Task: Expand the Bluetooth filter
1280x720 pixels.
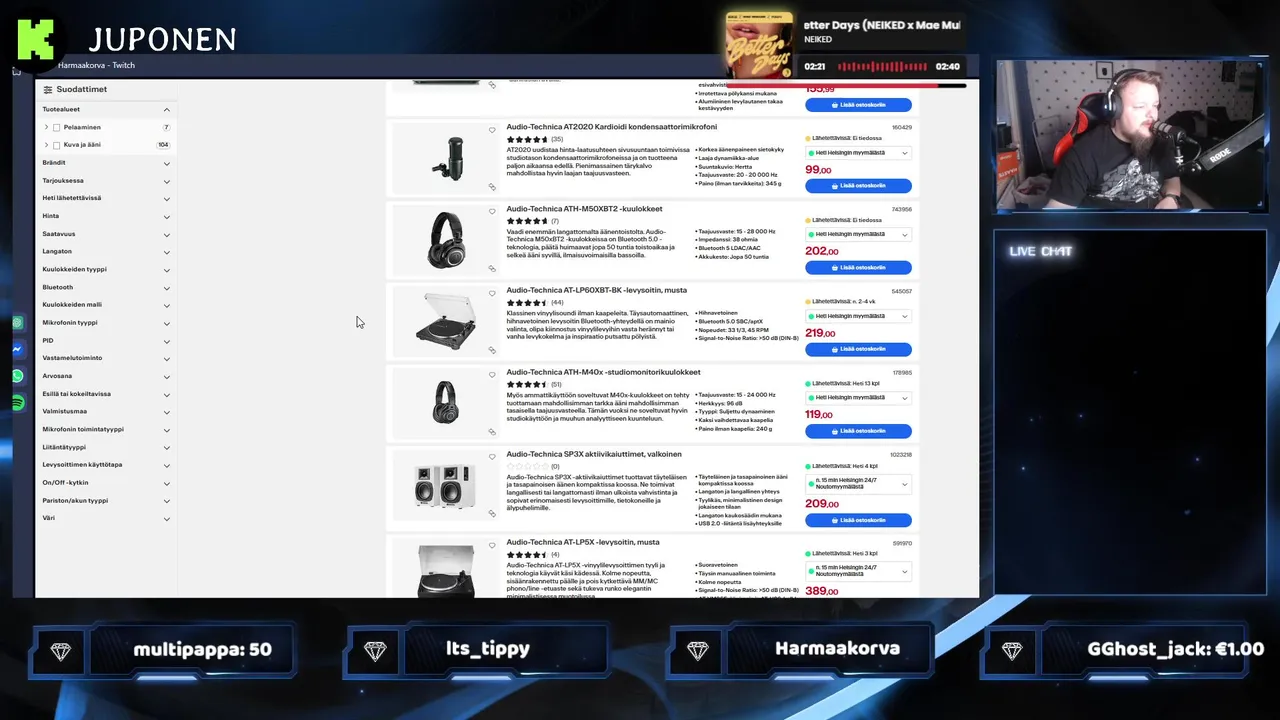Action: 167,288
